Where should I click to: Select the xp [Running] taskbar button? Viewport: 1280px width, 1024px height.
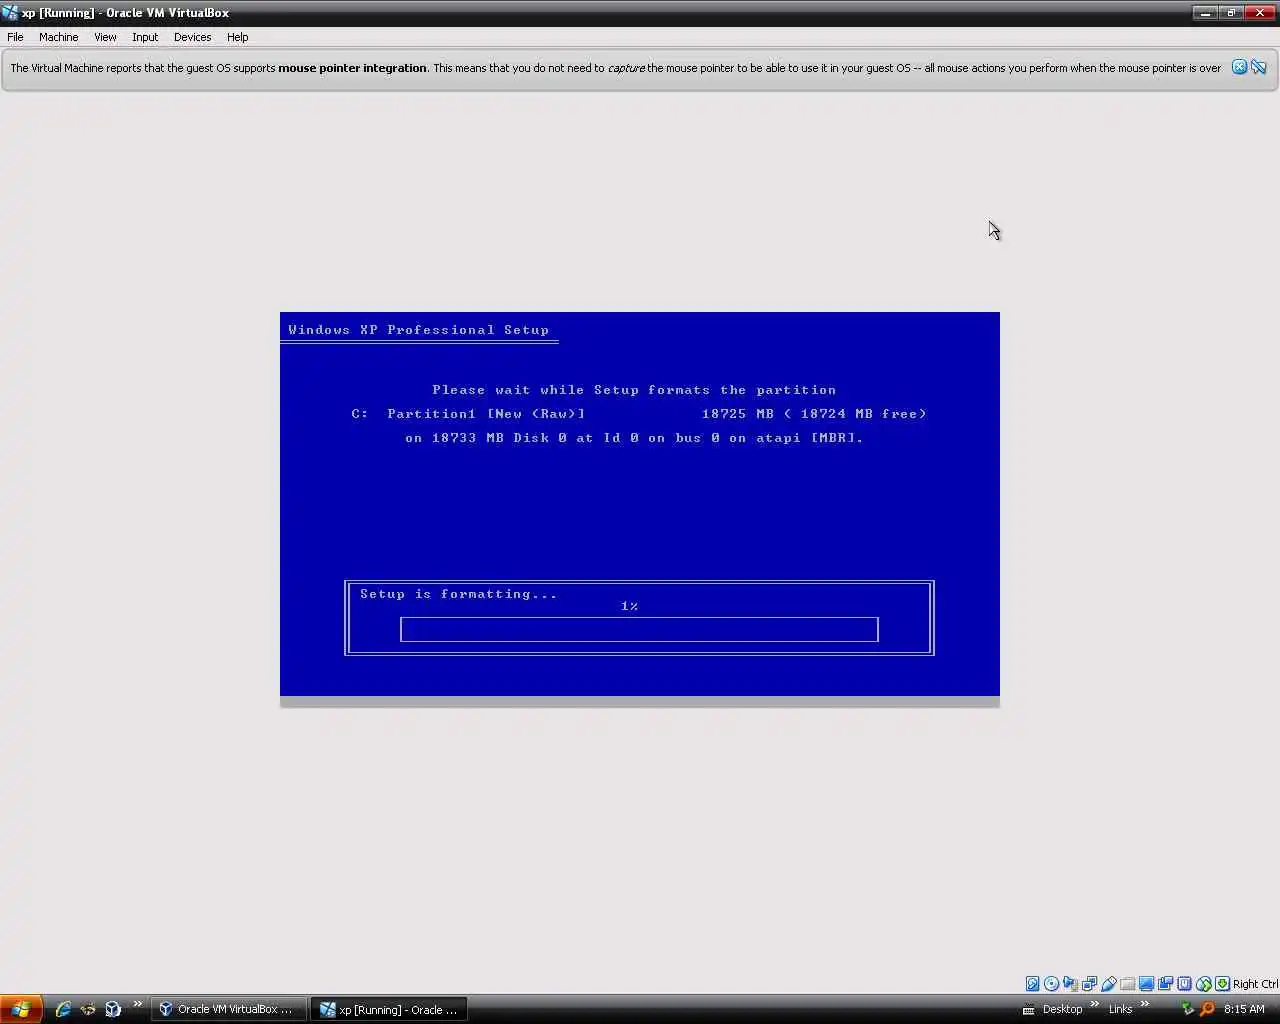click(389, 1009)
